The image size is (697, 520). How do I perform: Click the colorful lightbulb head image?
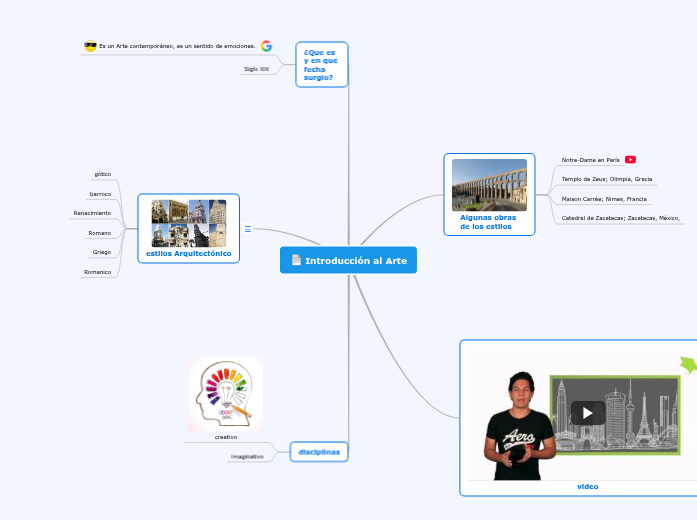pyautogui.click(x=226, y=394)
